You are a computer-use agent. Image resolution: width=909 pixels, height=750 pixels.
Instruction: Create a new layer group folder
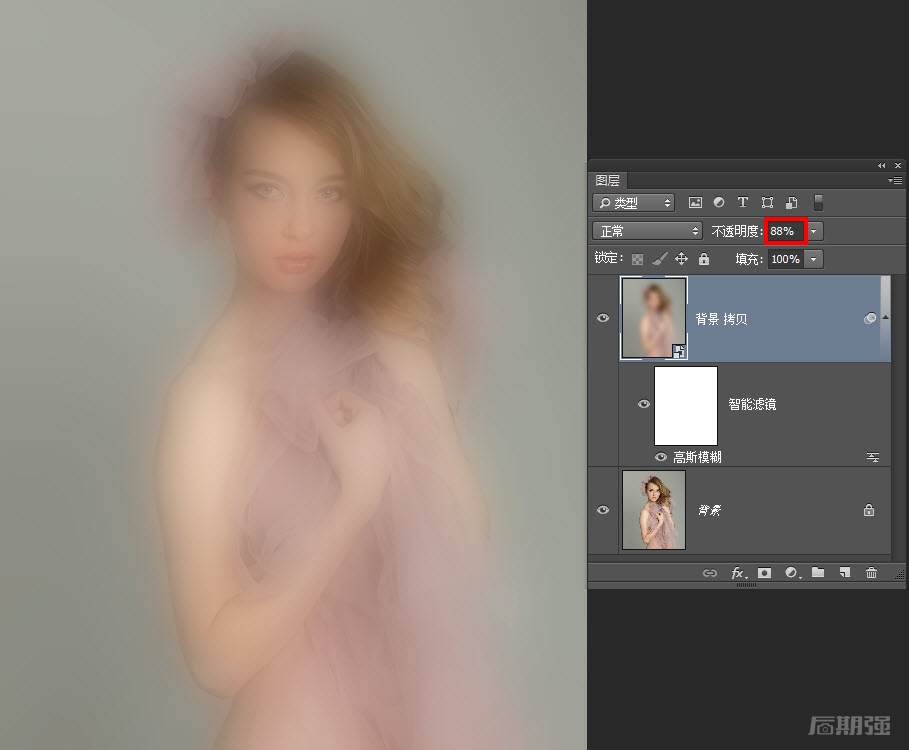click(818, 573)
